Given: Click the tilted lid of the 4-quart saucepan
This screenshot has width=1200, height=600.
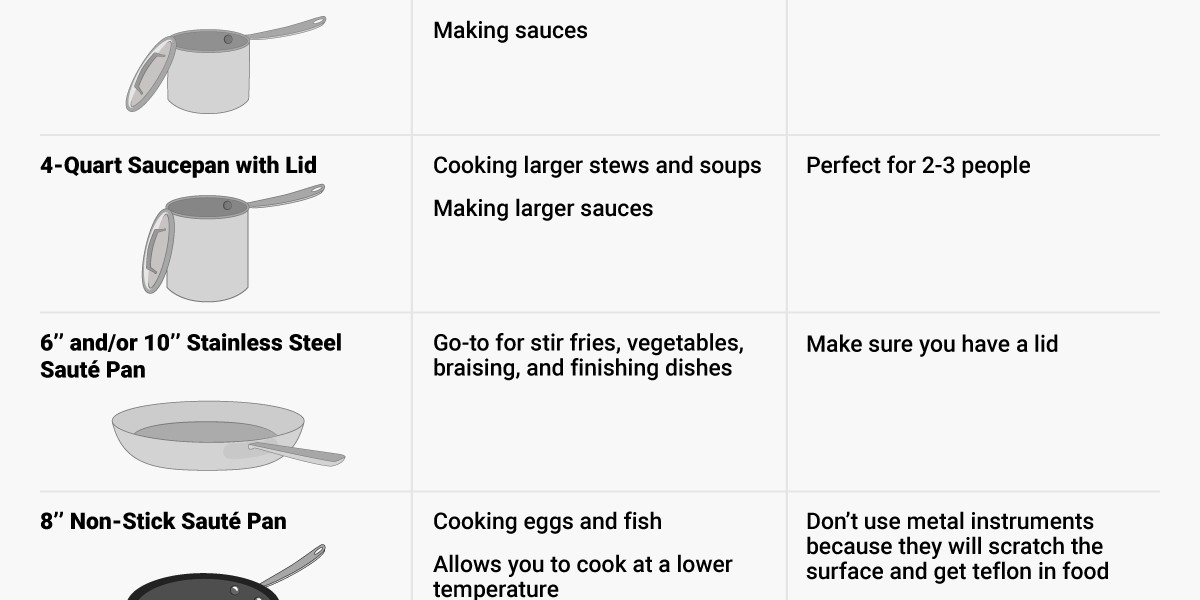Looking at the screenshot, I should (158, 250).
